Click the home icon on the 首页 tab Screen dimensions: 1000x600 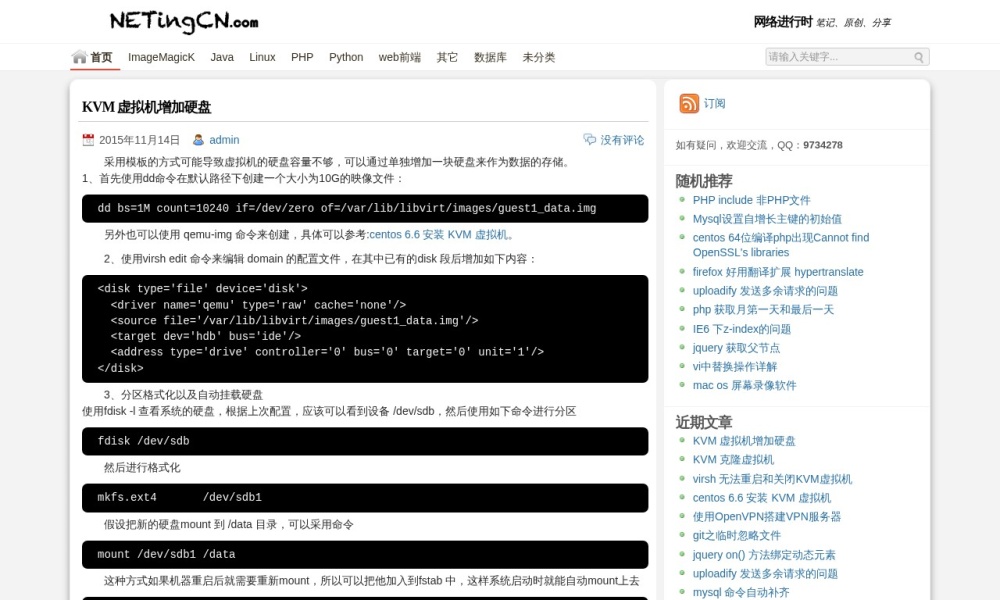[78, 57]
